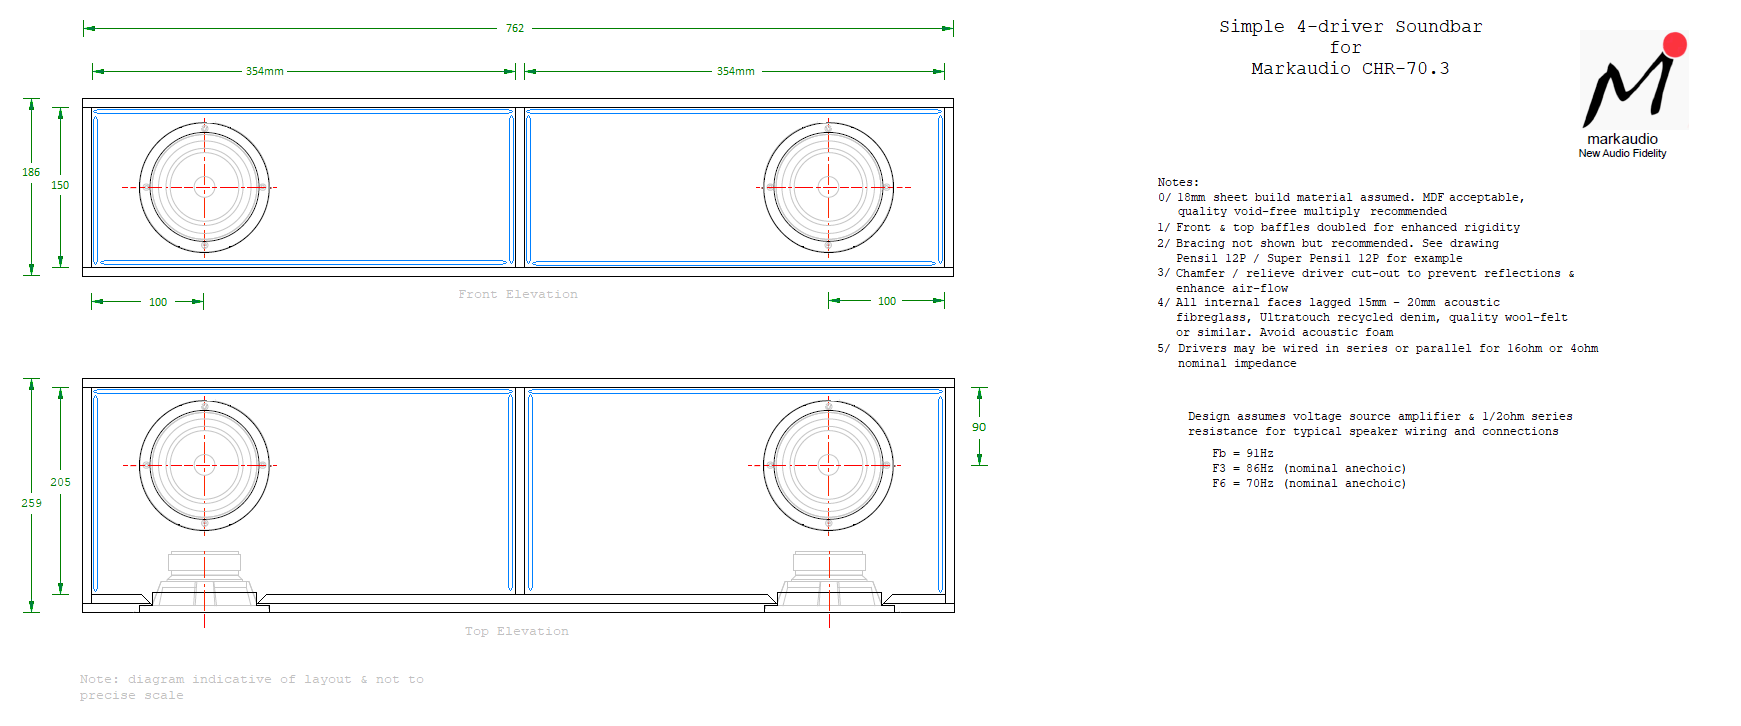The height and width of the screenshot is (726, 1741).
Task: Click the "Markaudio CHR-70.3" title line
Action: click(1350, 69)
